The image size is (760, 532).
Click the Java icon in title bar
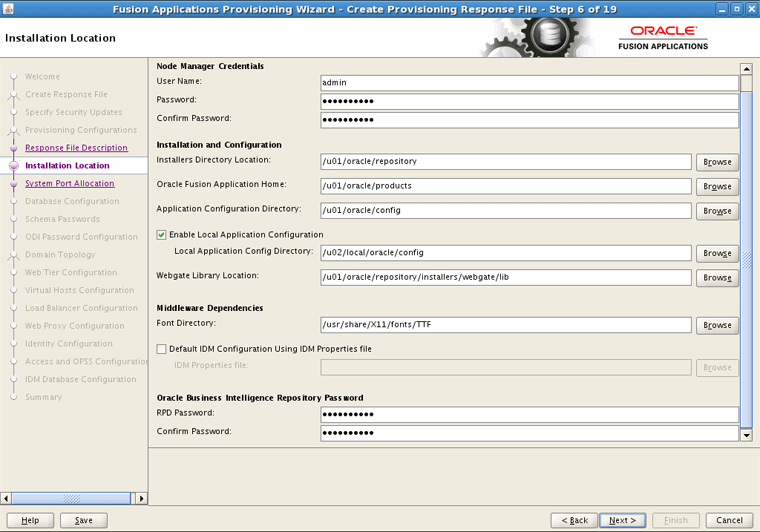tap(8, 8)
